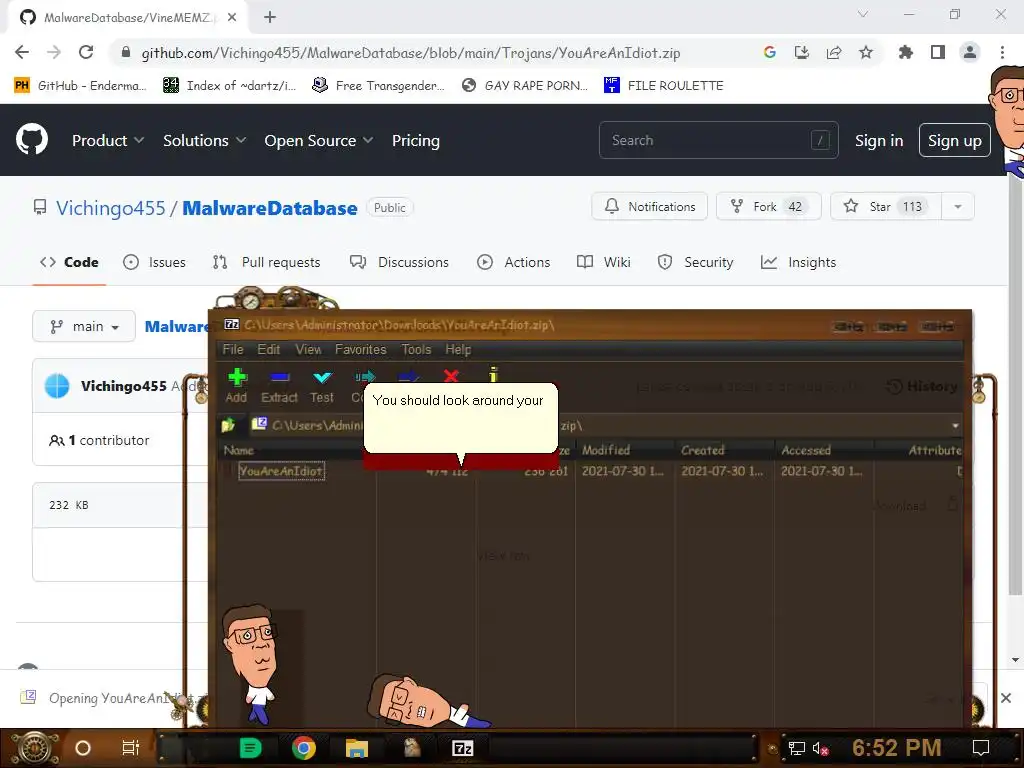Close the downloads bar

(1006, 698)
